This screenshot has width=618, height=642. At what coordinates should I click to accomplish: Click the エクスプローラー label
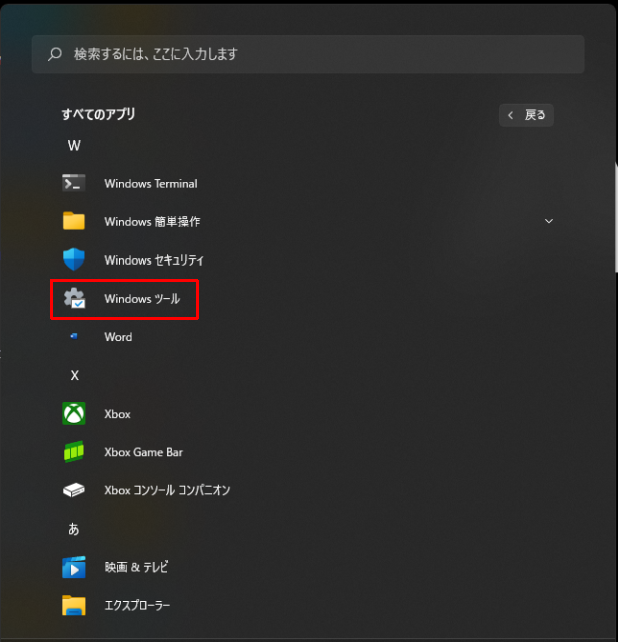[x=137, y=605]
